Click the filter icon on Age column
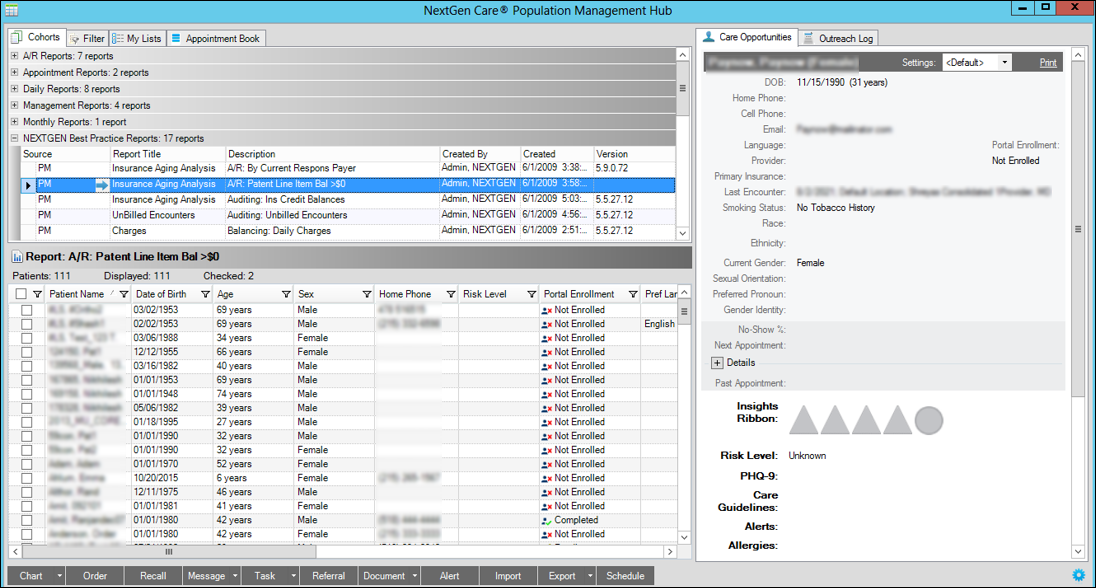1096x588 pixels. pos(286,294)
